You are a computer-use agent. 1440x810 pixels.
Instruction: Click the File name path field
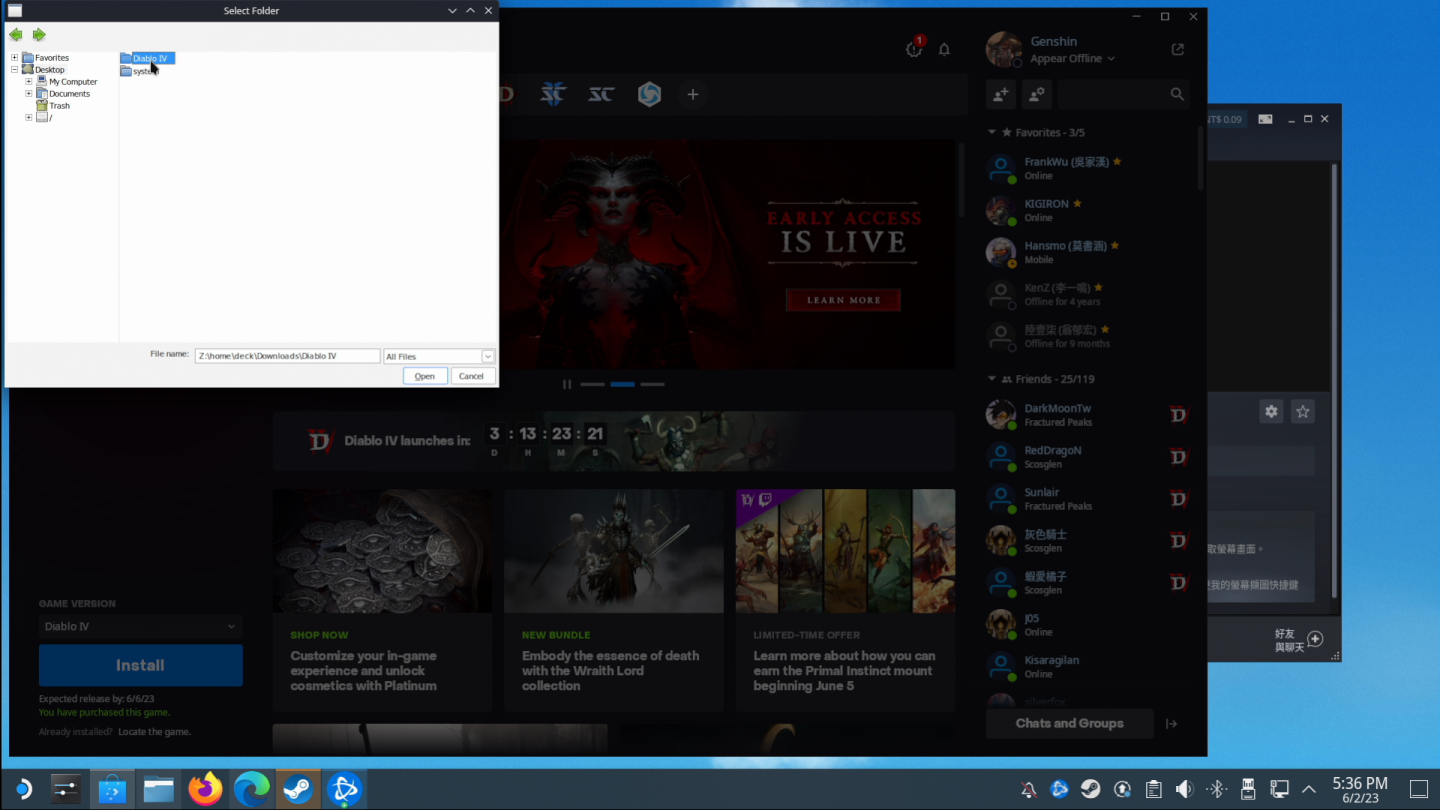(287, 356)
